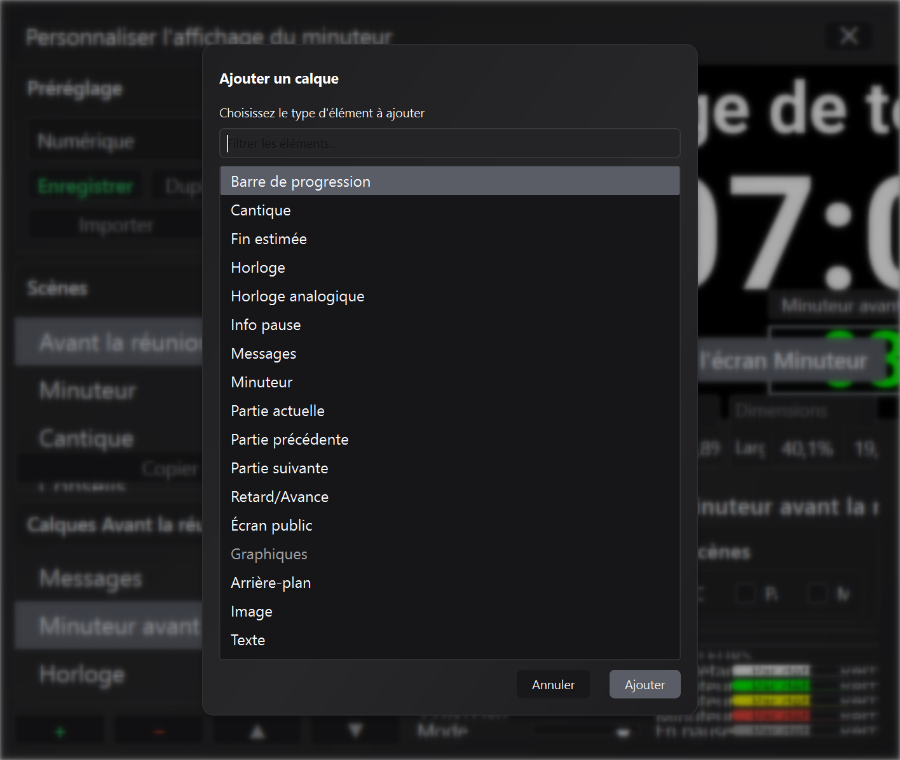Choose Fin estimée from the list

[x=449, y=239]
